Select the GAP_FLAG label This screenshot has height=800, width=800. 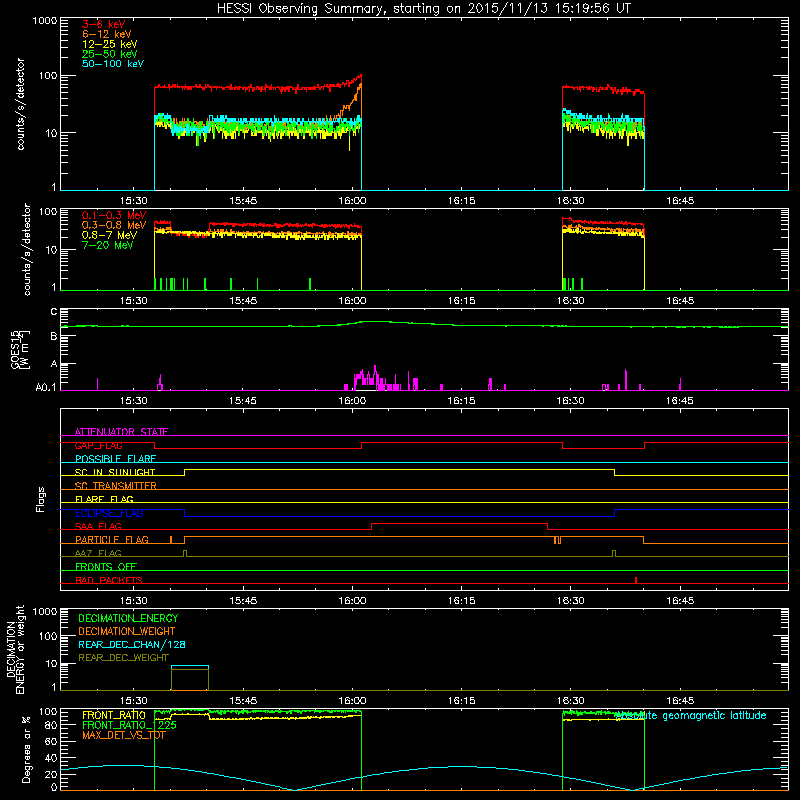(98, 445)
